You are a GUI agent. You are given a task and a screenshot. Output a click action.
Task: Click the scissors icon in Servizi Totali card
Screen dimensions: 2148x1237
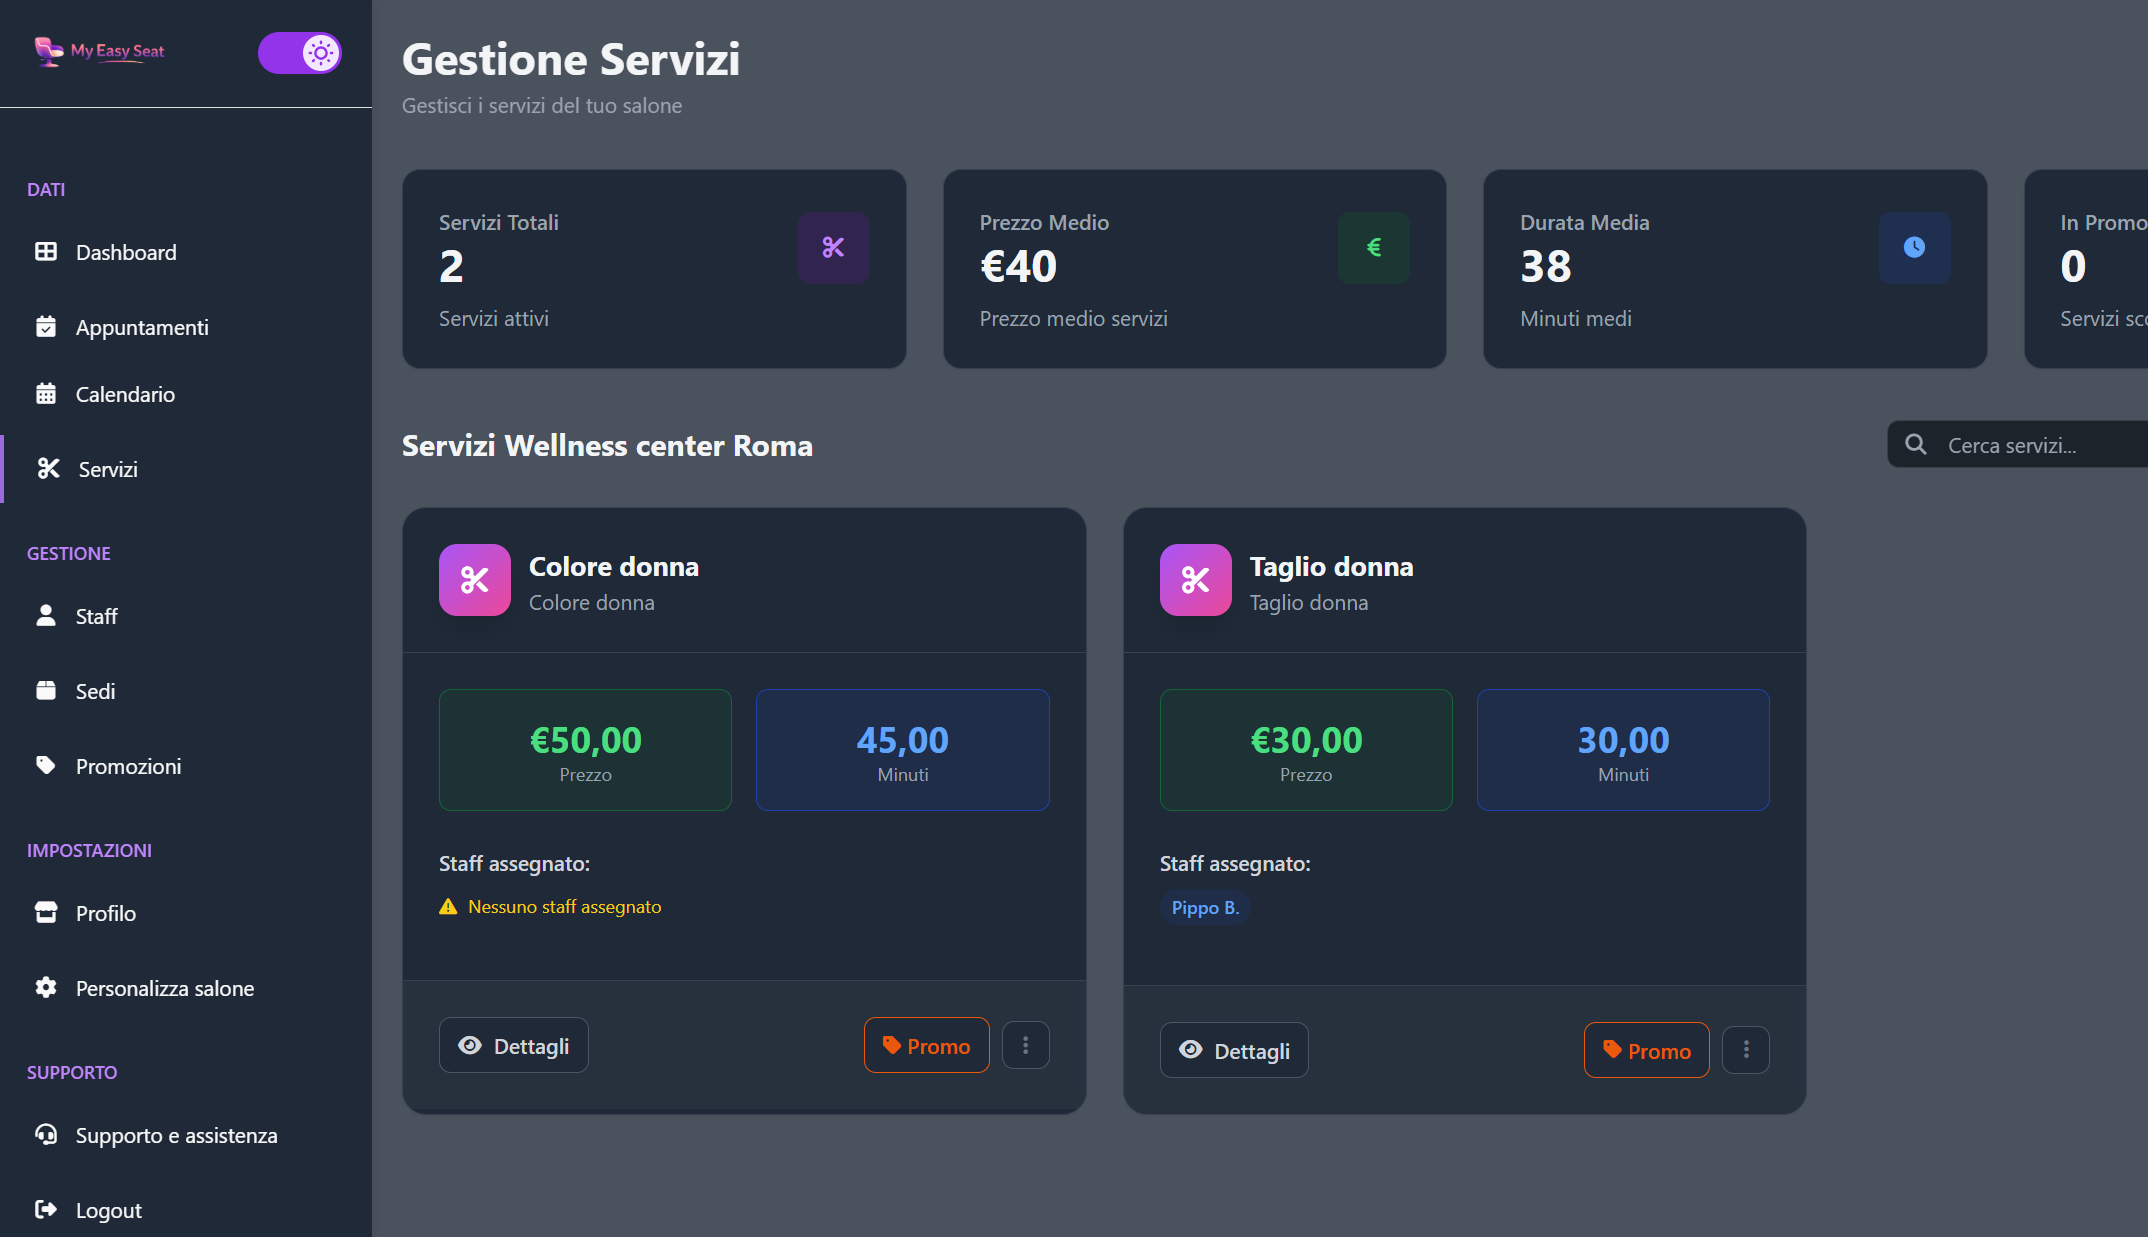click(x=834, y=247)
